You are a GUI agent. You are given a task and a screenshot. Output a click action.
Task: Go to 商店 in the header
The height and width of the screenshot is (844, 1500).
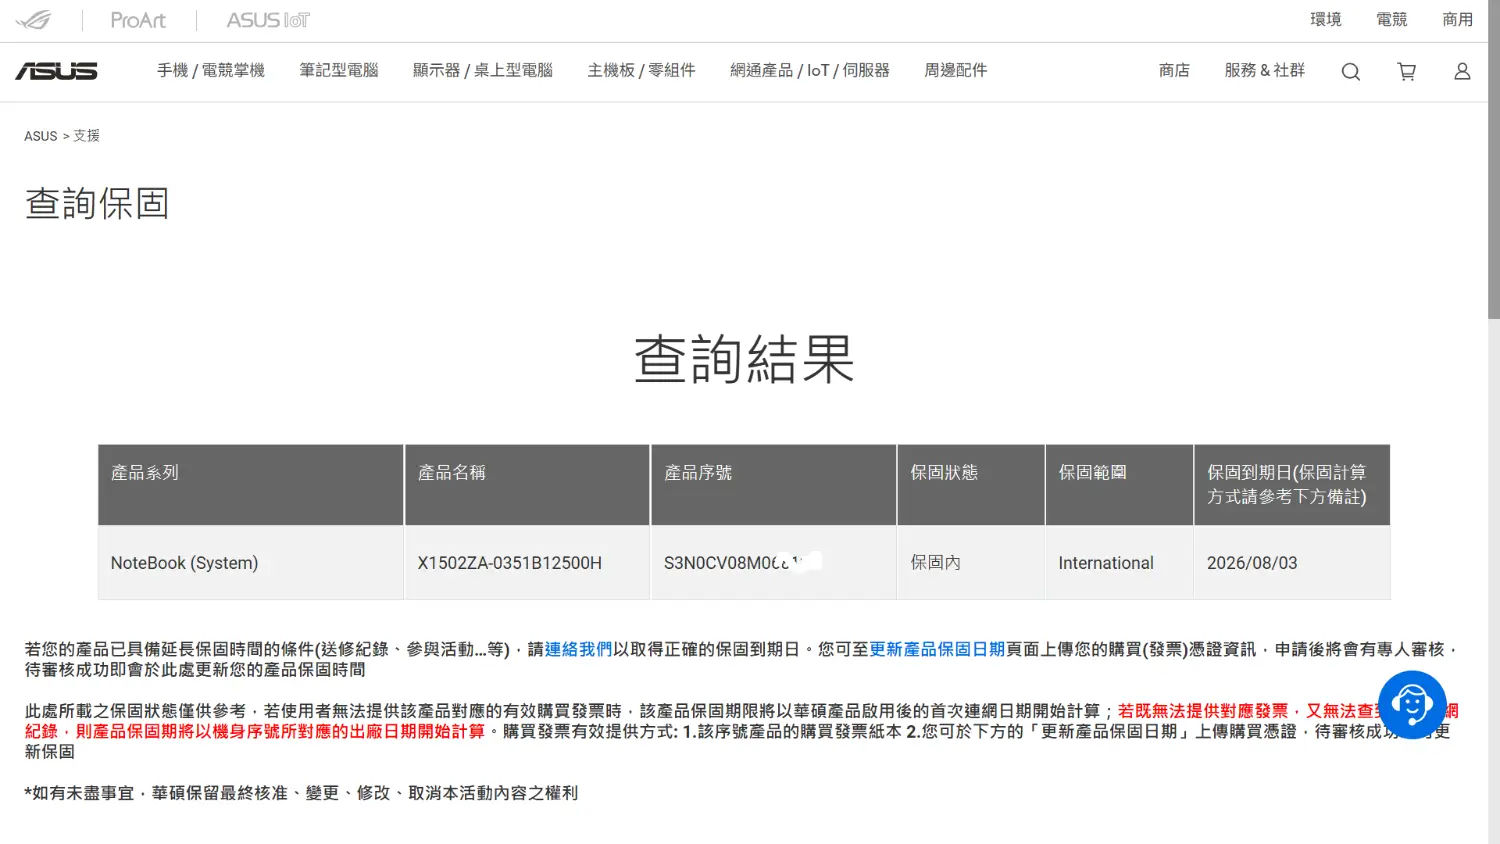click(1174, 70)
